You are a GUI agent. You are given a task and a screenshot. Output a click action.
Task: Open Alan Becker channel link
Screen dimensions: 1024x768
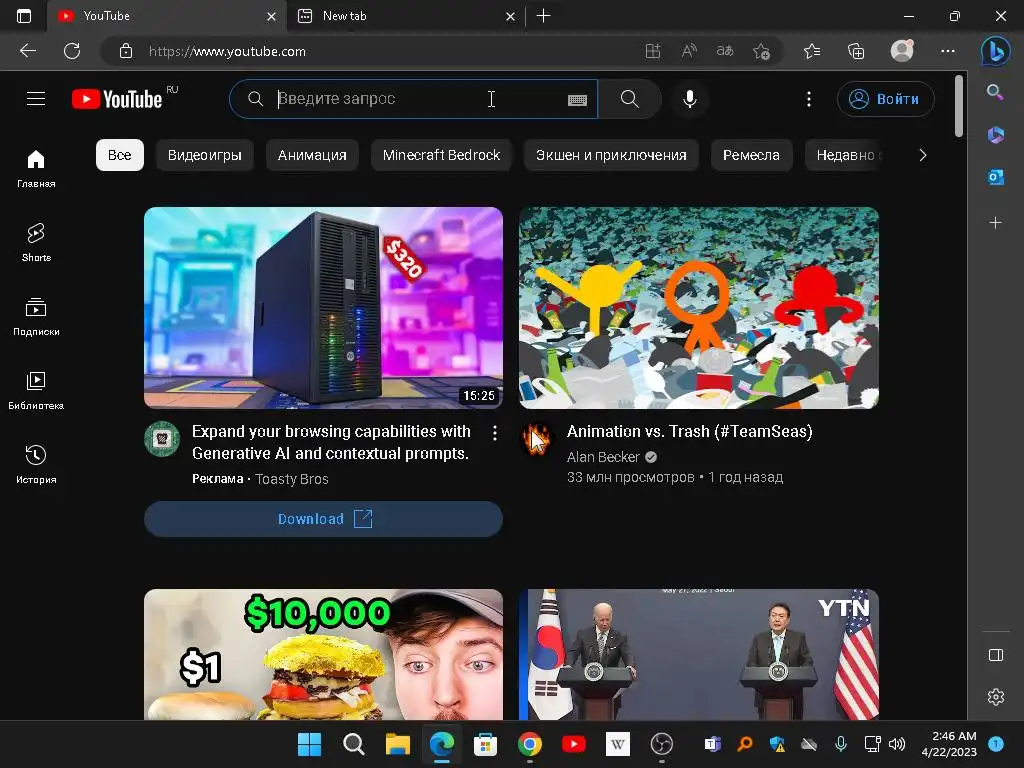(x=603, y=457)
